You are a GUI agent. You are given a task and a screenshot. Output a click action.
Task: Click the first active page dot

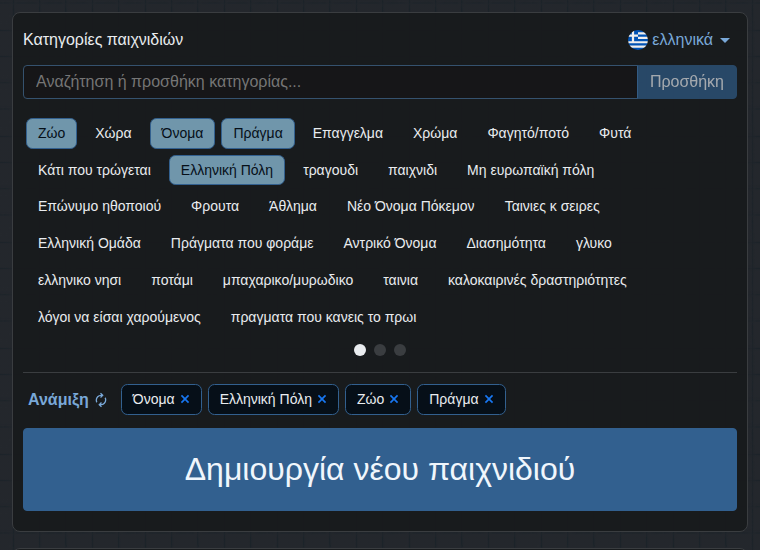pos(360,350)
